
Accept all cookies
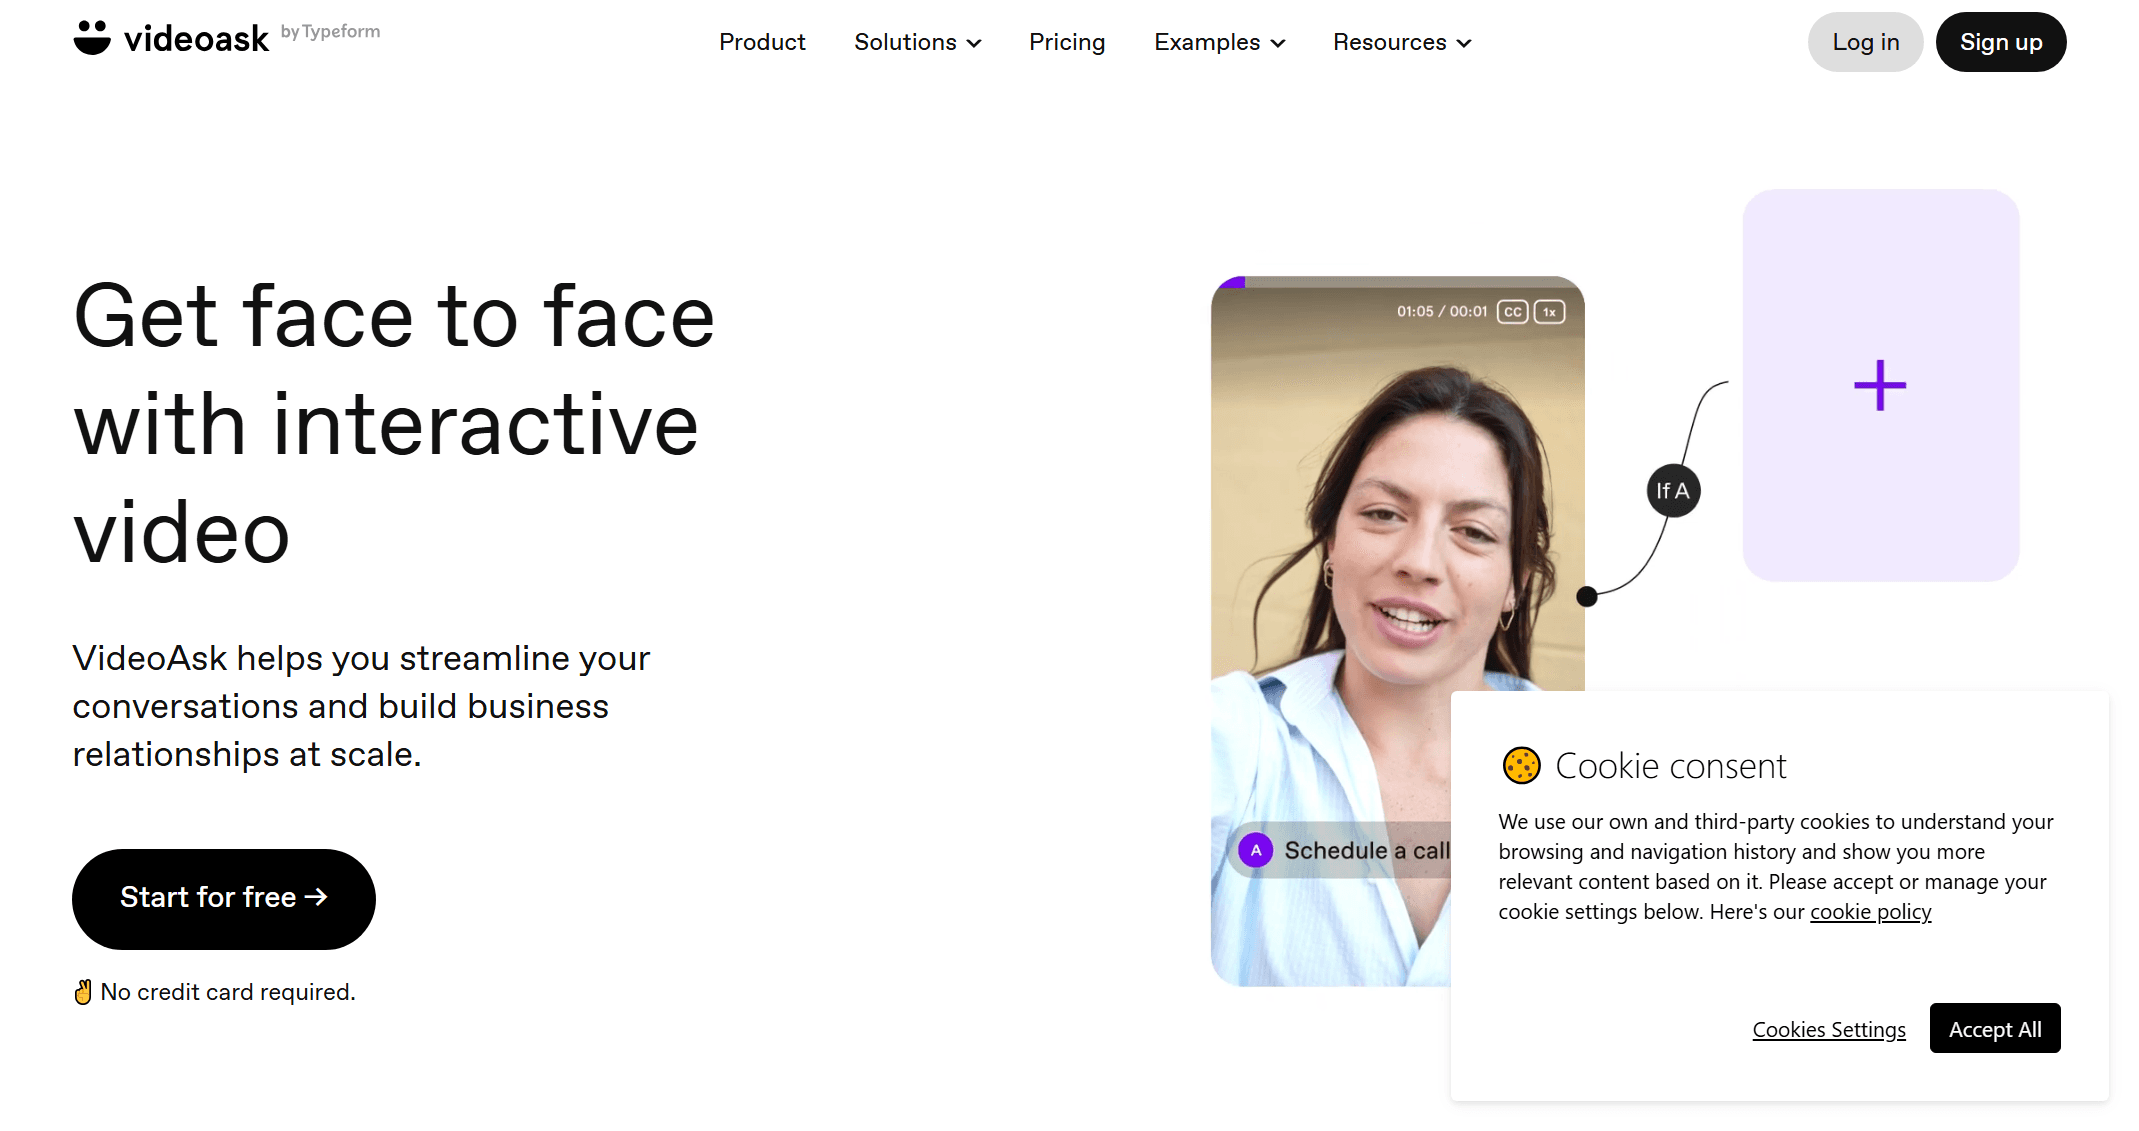[x=1995, y=1028]
